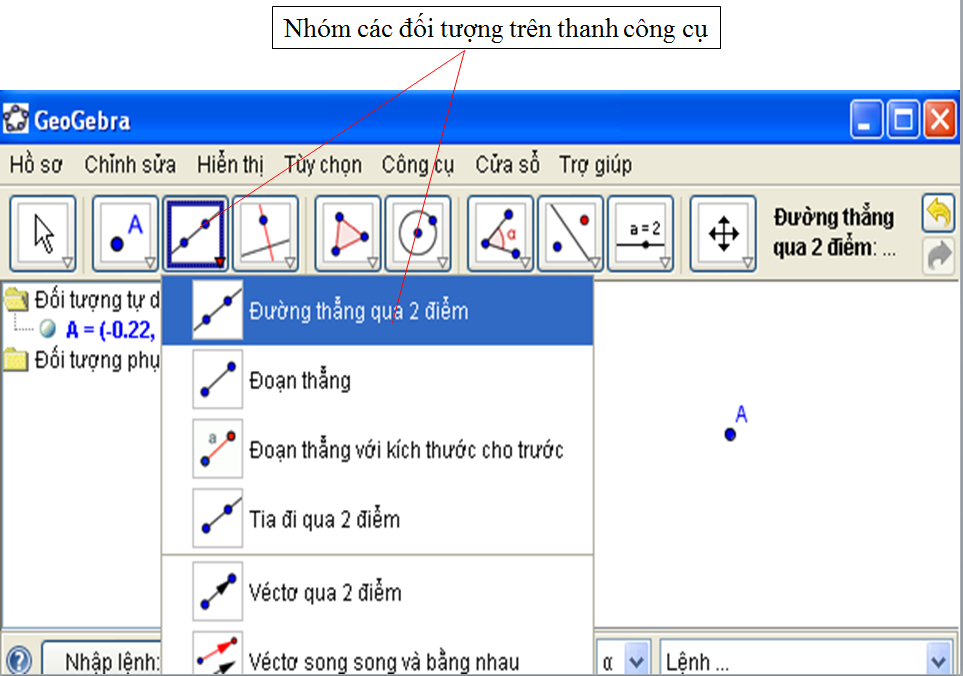Toggle visibility circle of point A
963x676 pixels.
[x=47, y=329]
